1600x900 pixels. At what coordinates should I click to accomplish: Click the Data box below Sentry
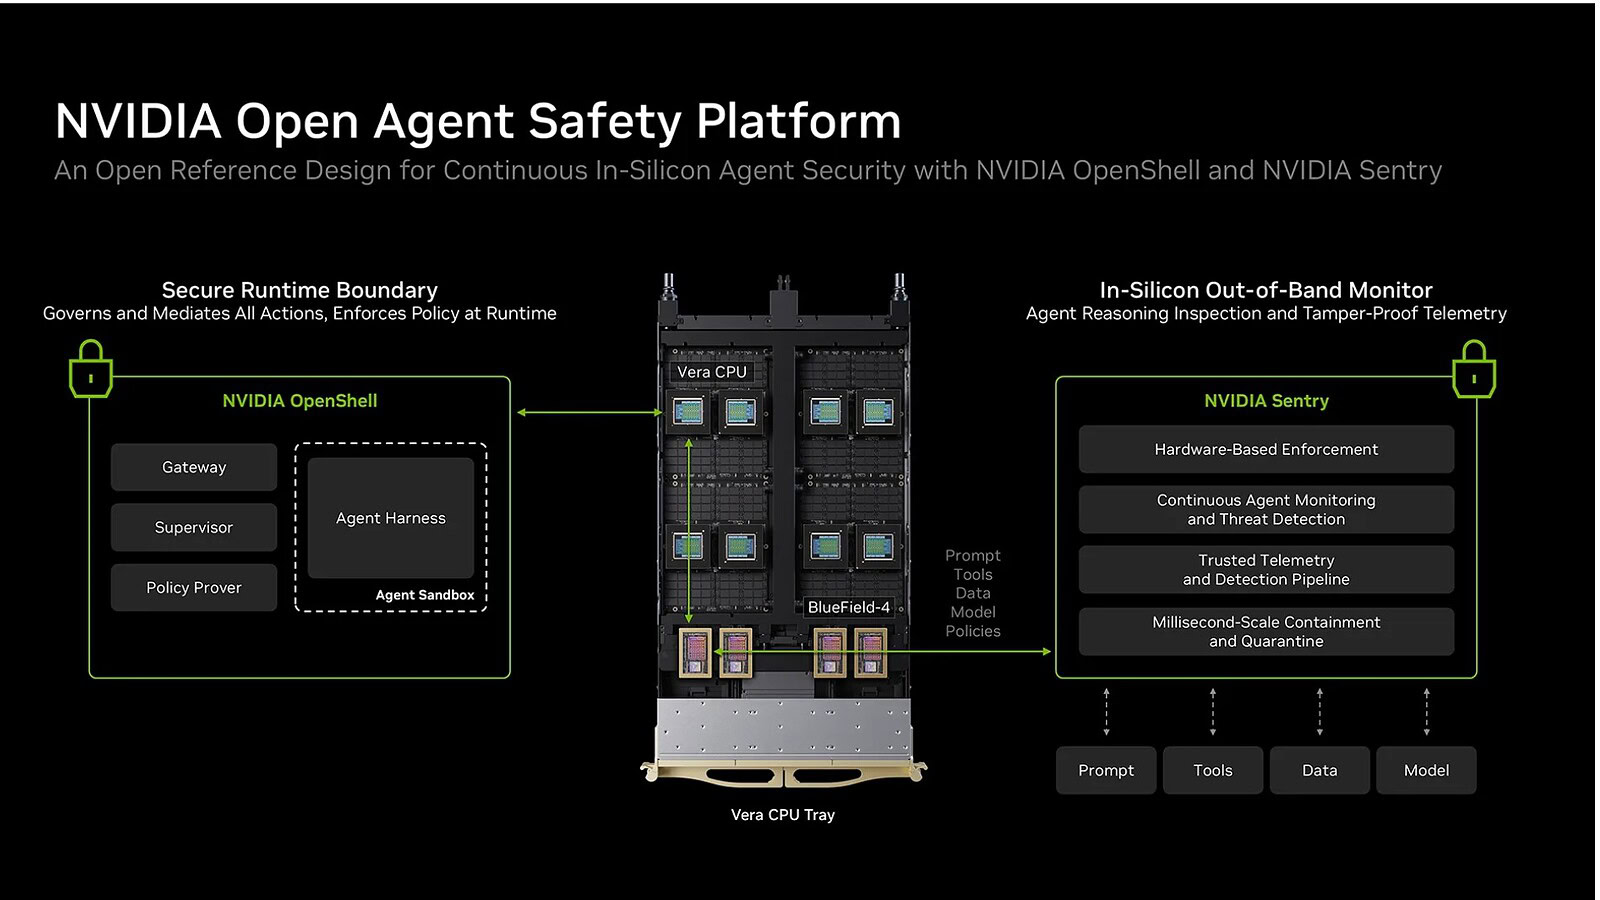point(1320,770)
